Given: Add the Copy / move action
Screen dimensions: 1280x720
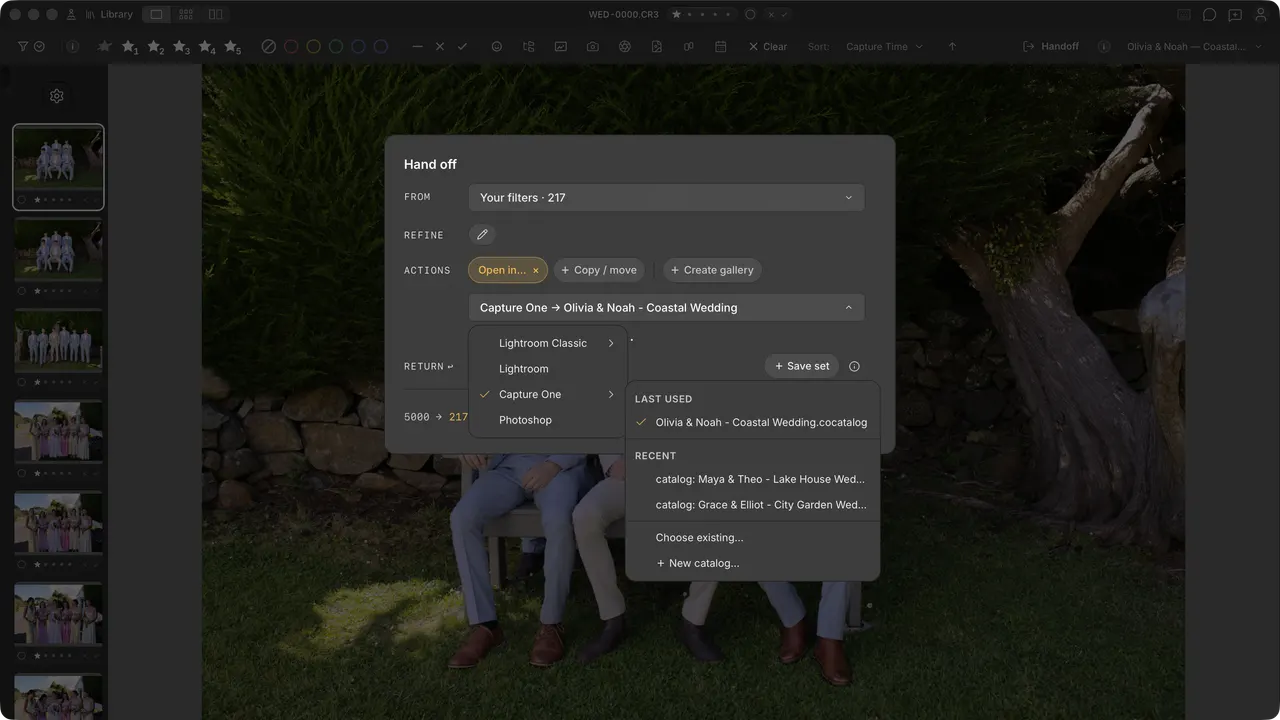Looking at the screenshot, I should point(599,270).
